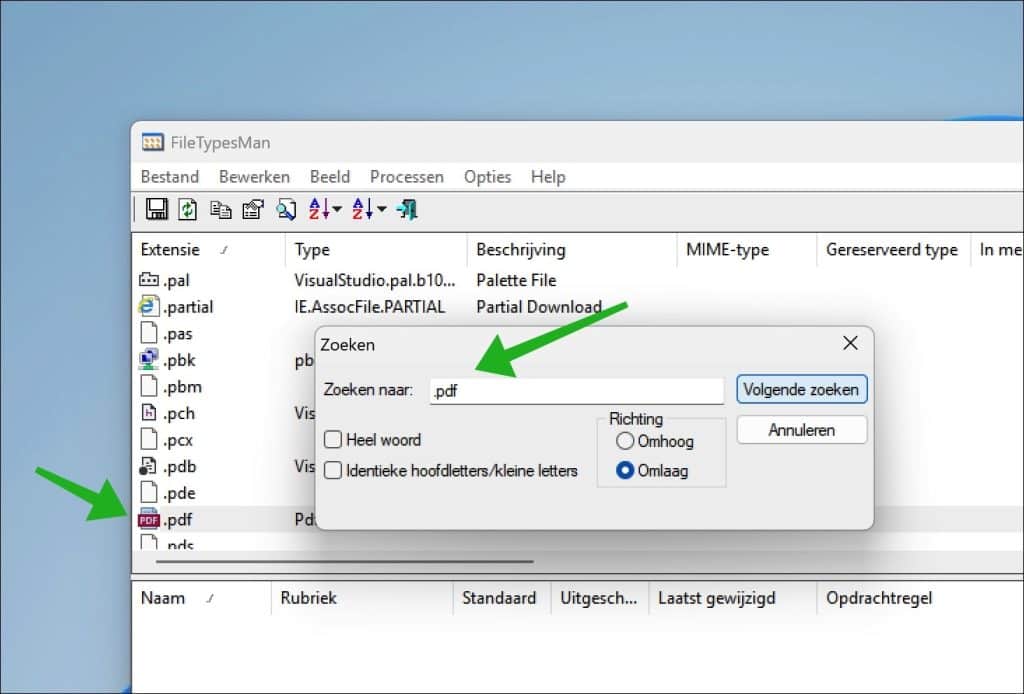The height and width of the screenshot is (694, 1024).
Task: Click the Palette File description cell
Action: click(x=516, y=280)
